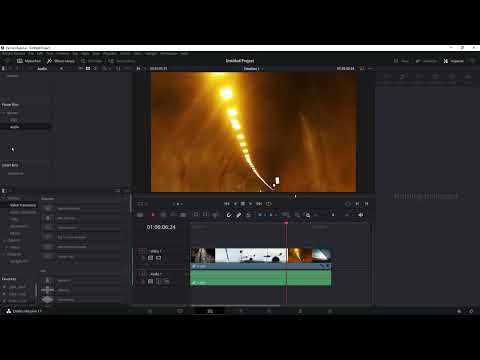Open the Media Pool panel
The width and height of the screenshot is (480, 360).
(x=29, y=61)
